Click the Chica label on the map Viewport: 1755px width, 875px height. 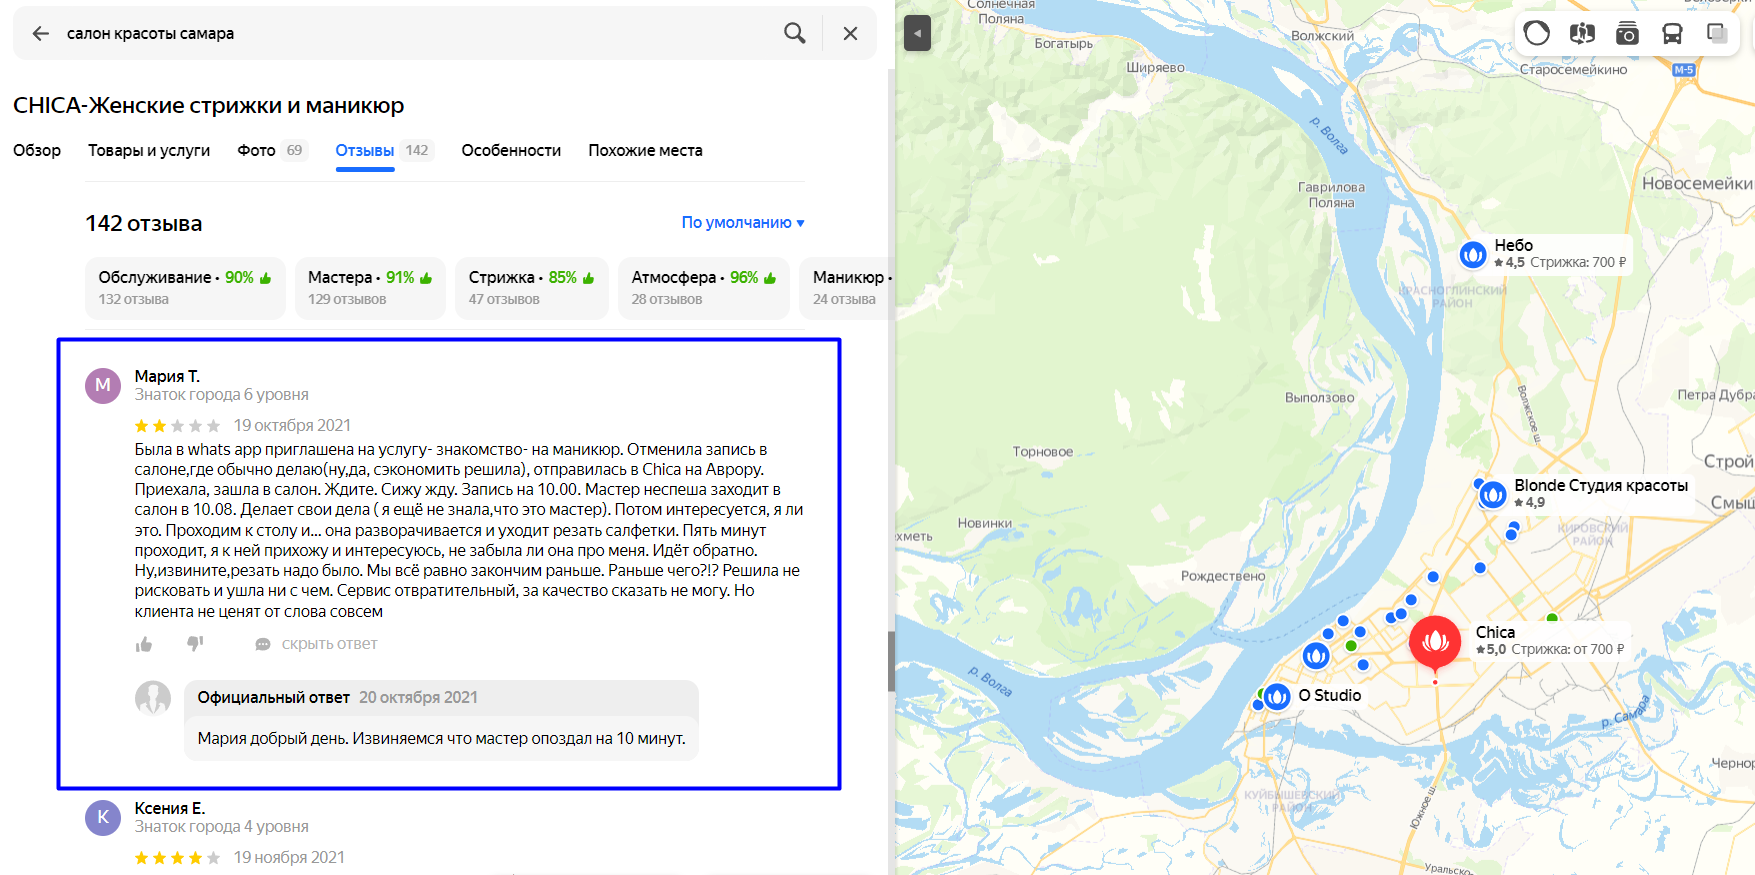pos(1495,632)
